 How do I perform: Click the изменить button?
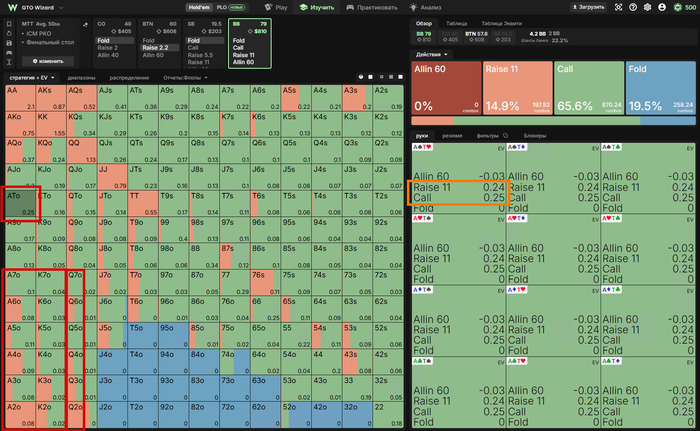48,61
